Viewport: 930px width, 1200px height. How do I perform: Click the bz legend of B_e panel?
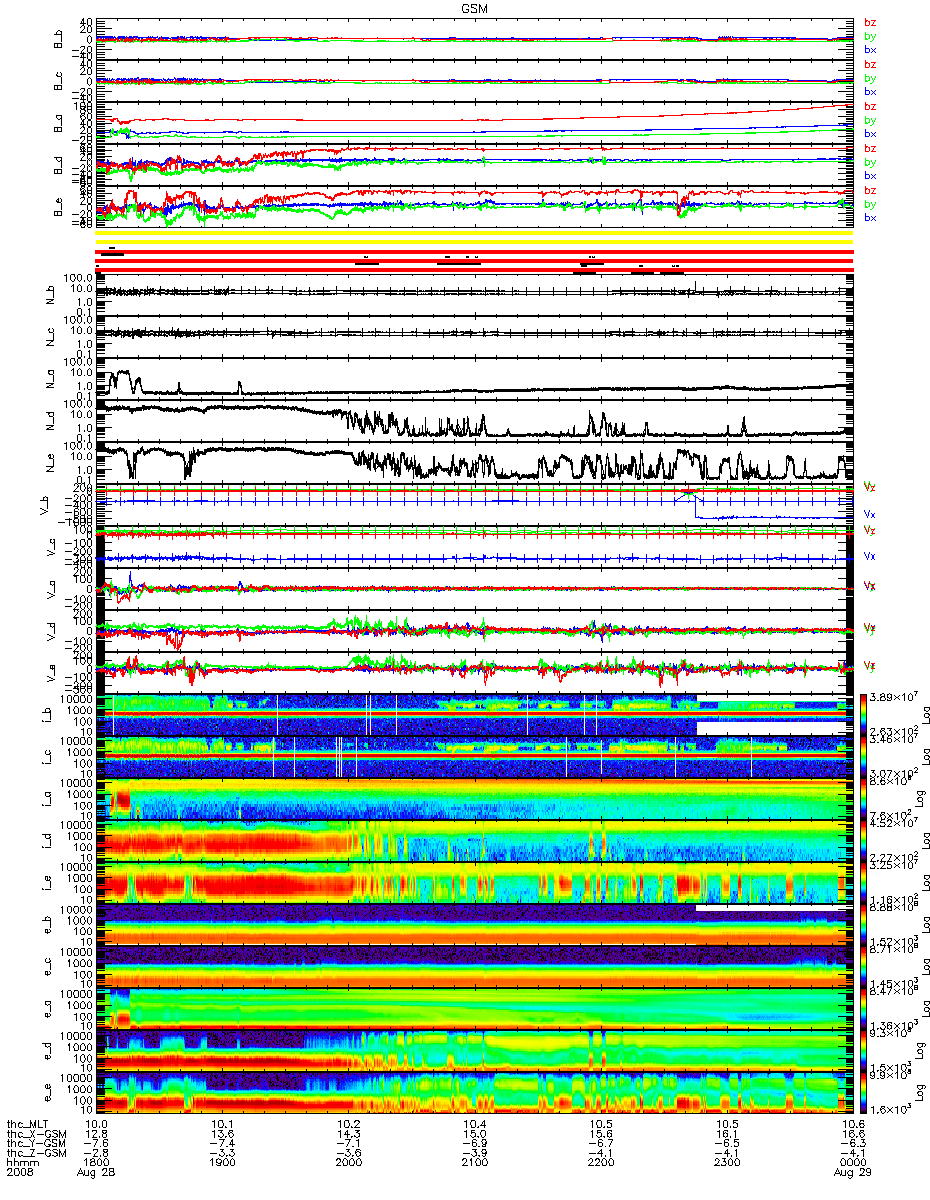(x=869, y=190)
